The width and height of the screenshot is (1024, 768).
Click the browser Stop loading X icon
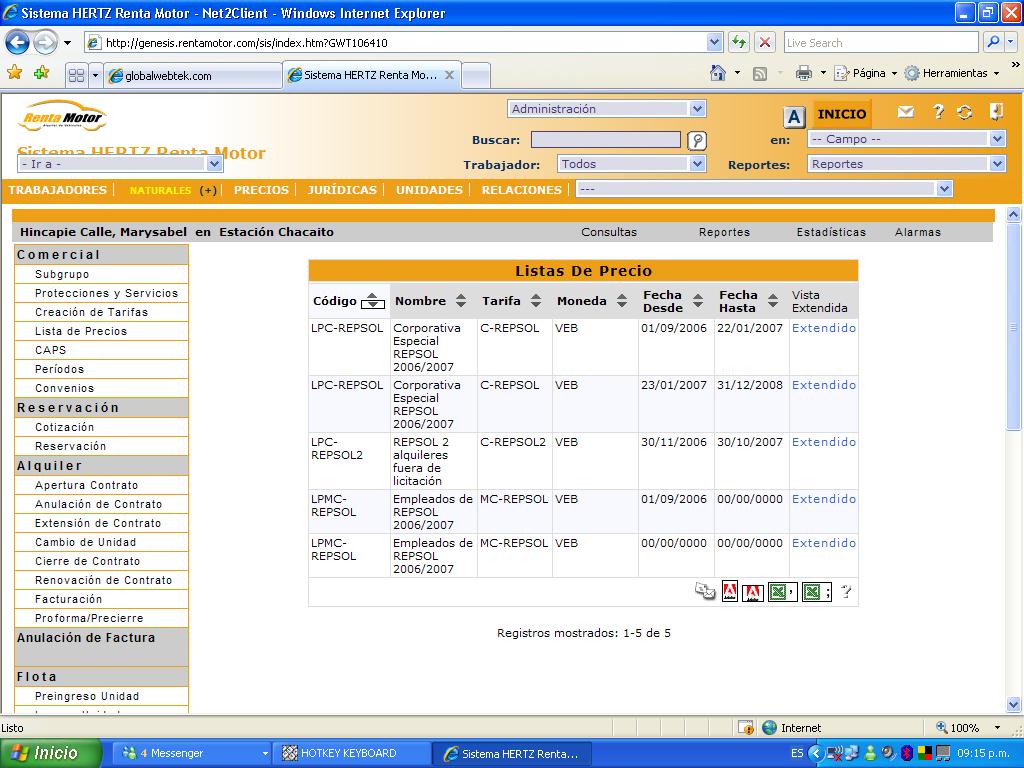(765, 43)
